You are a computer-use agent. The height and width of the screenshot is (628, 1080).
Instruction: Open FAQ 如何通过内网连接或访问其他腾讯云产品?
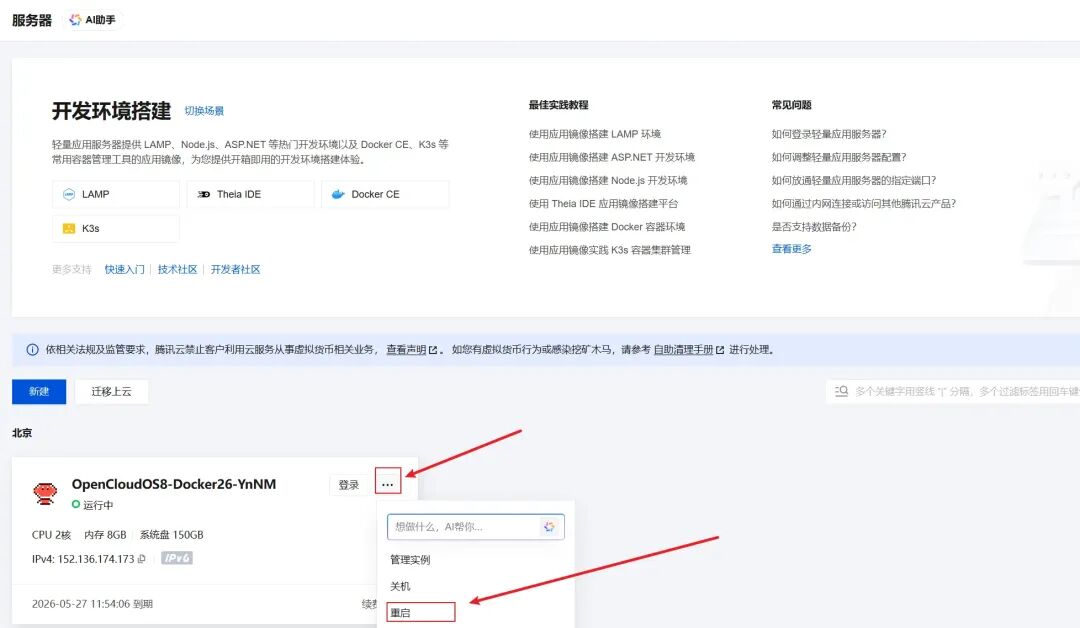[864, 204]
